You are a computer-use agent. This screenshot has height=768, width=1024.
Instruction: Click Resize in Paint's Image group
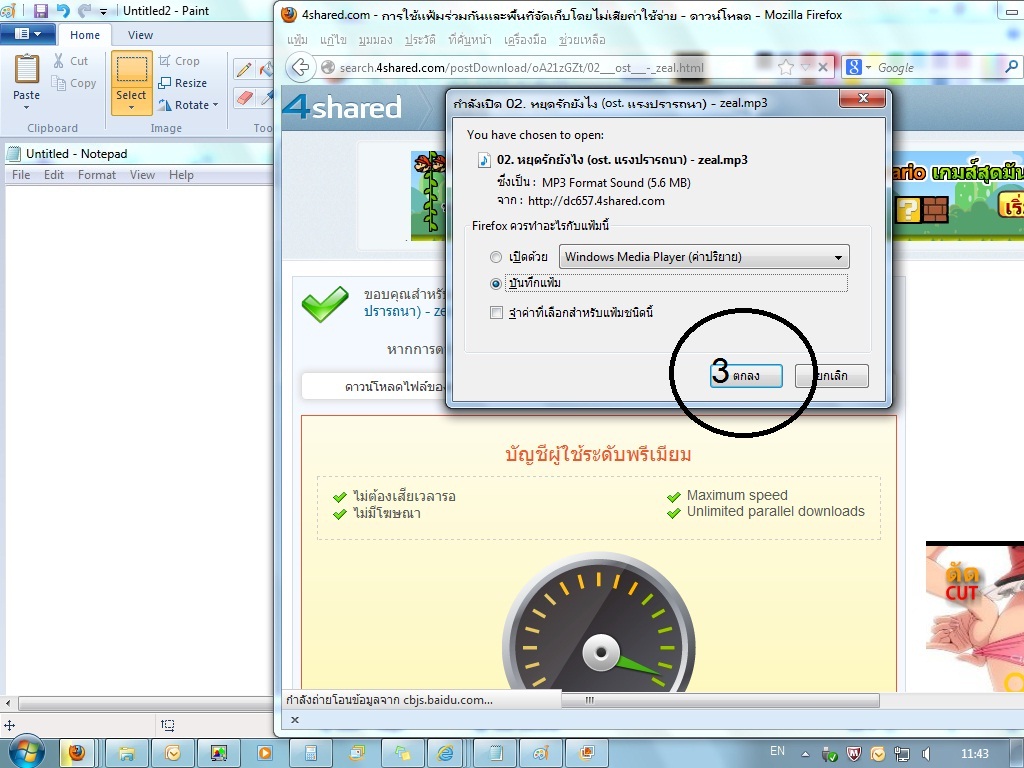[183, 83]
